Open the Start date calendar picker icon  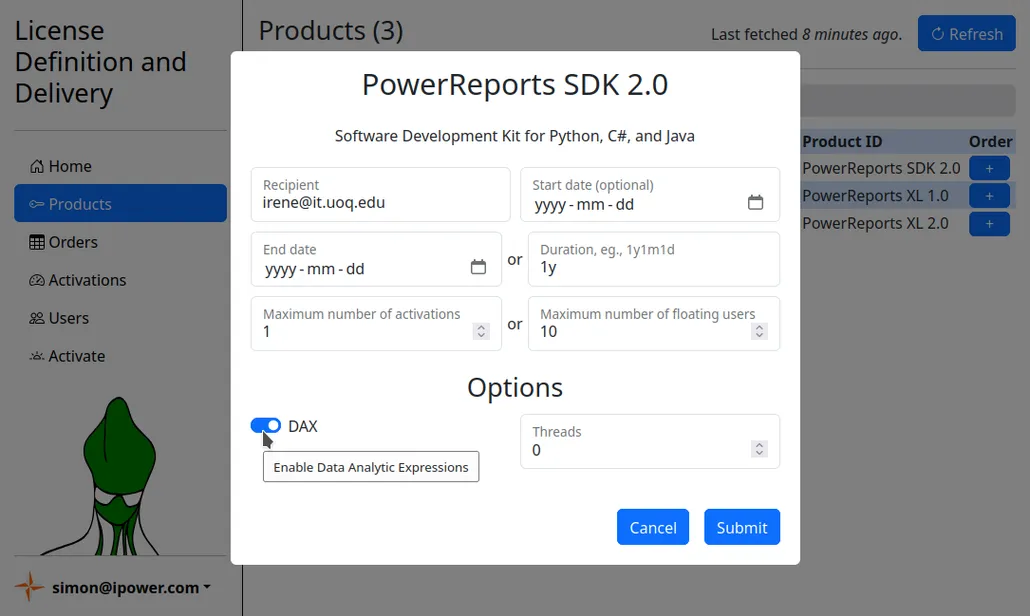[756, 201]
